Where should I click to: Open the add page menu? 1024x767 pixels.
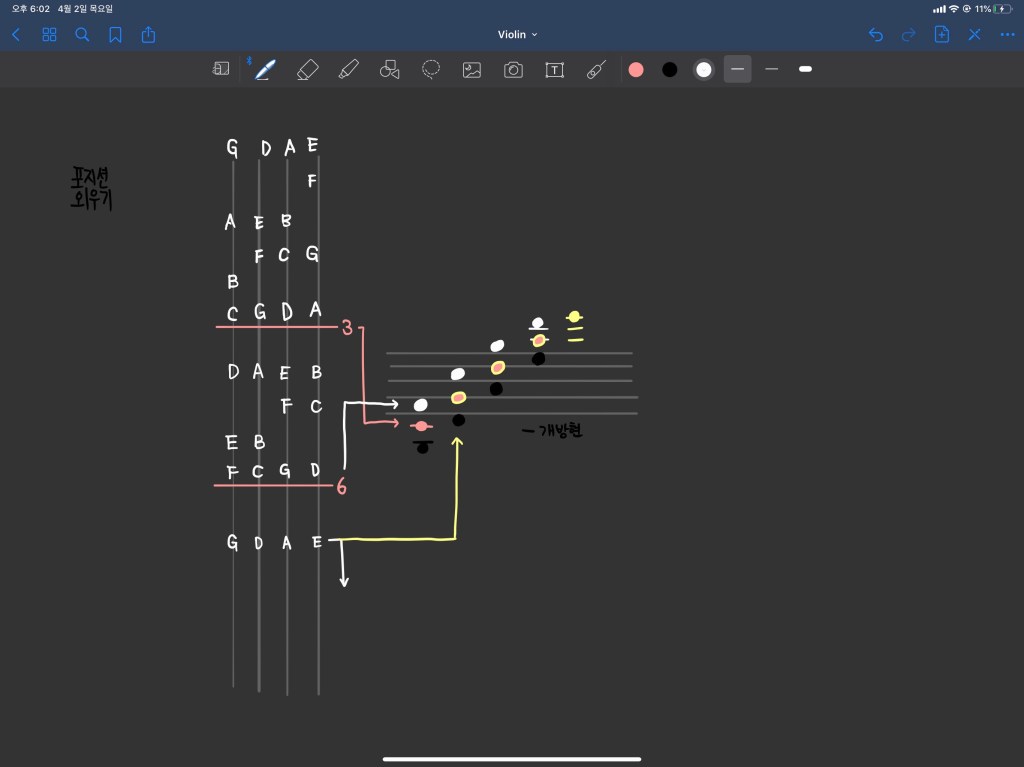[x=941, y=35]
